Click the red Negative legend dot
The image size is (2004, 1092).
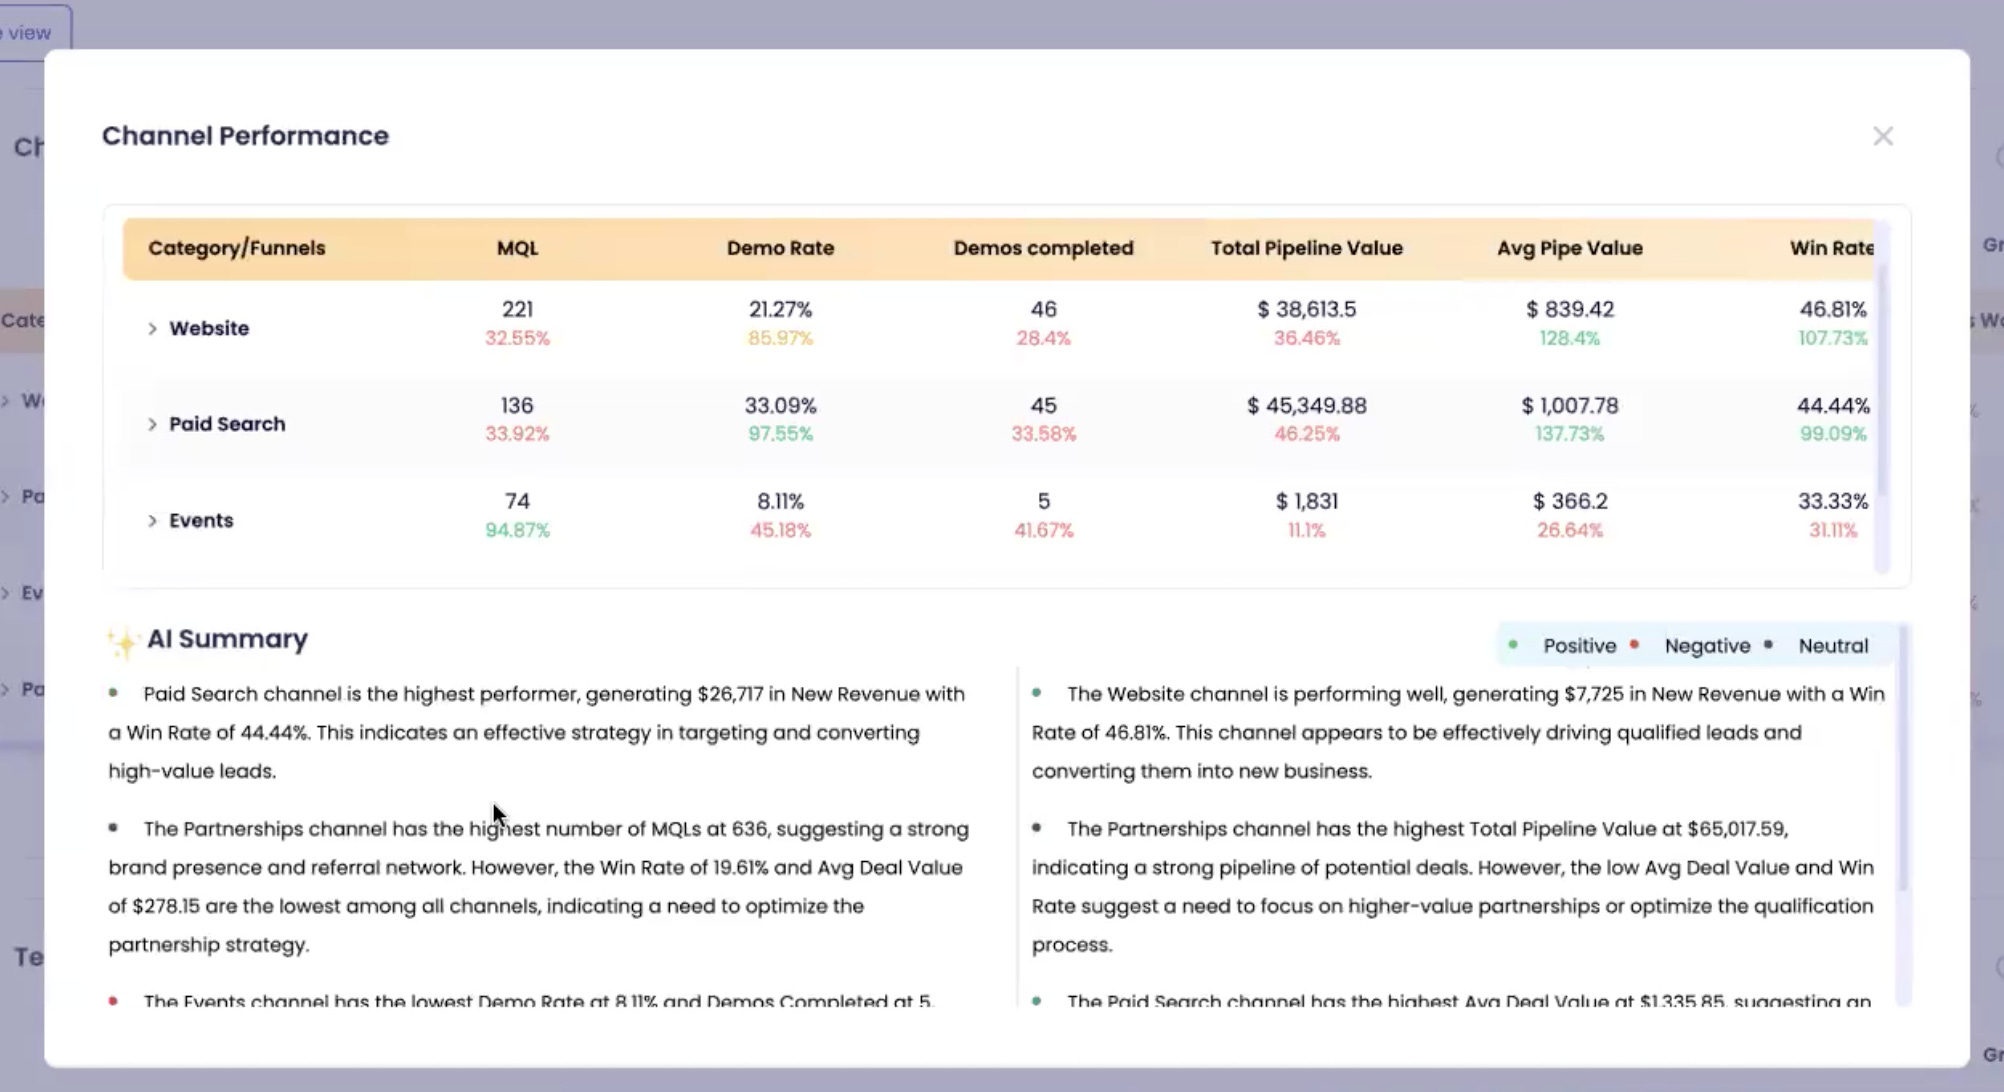pyautogui.click(x=1634, y=645)
